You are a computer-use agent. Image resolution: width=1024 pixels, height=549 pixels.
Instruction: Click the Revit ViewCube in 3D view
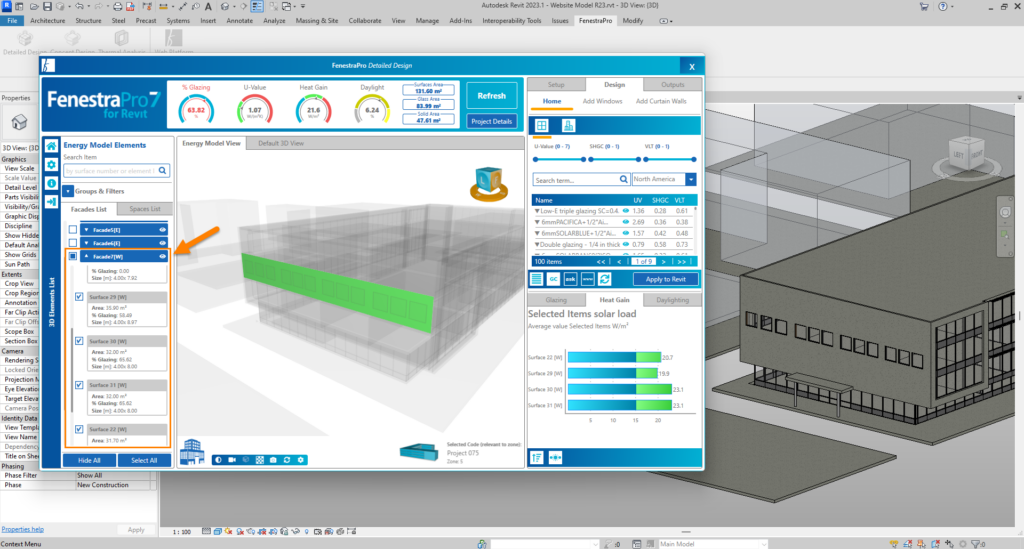(x=968, y=154)
